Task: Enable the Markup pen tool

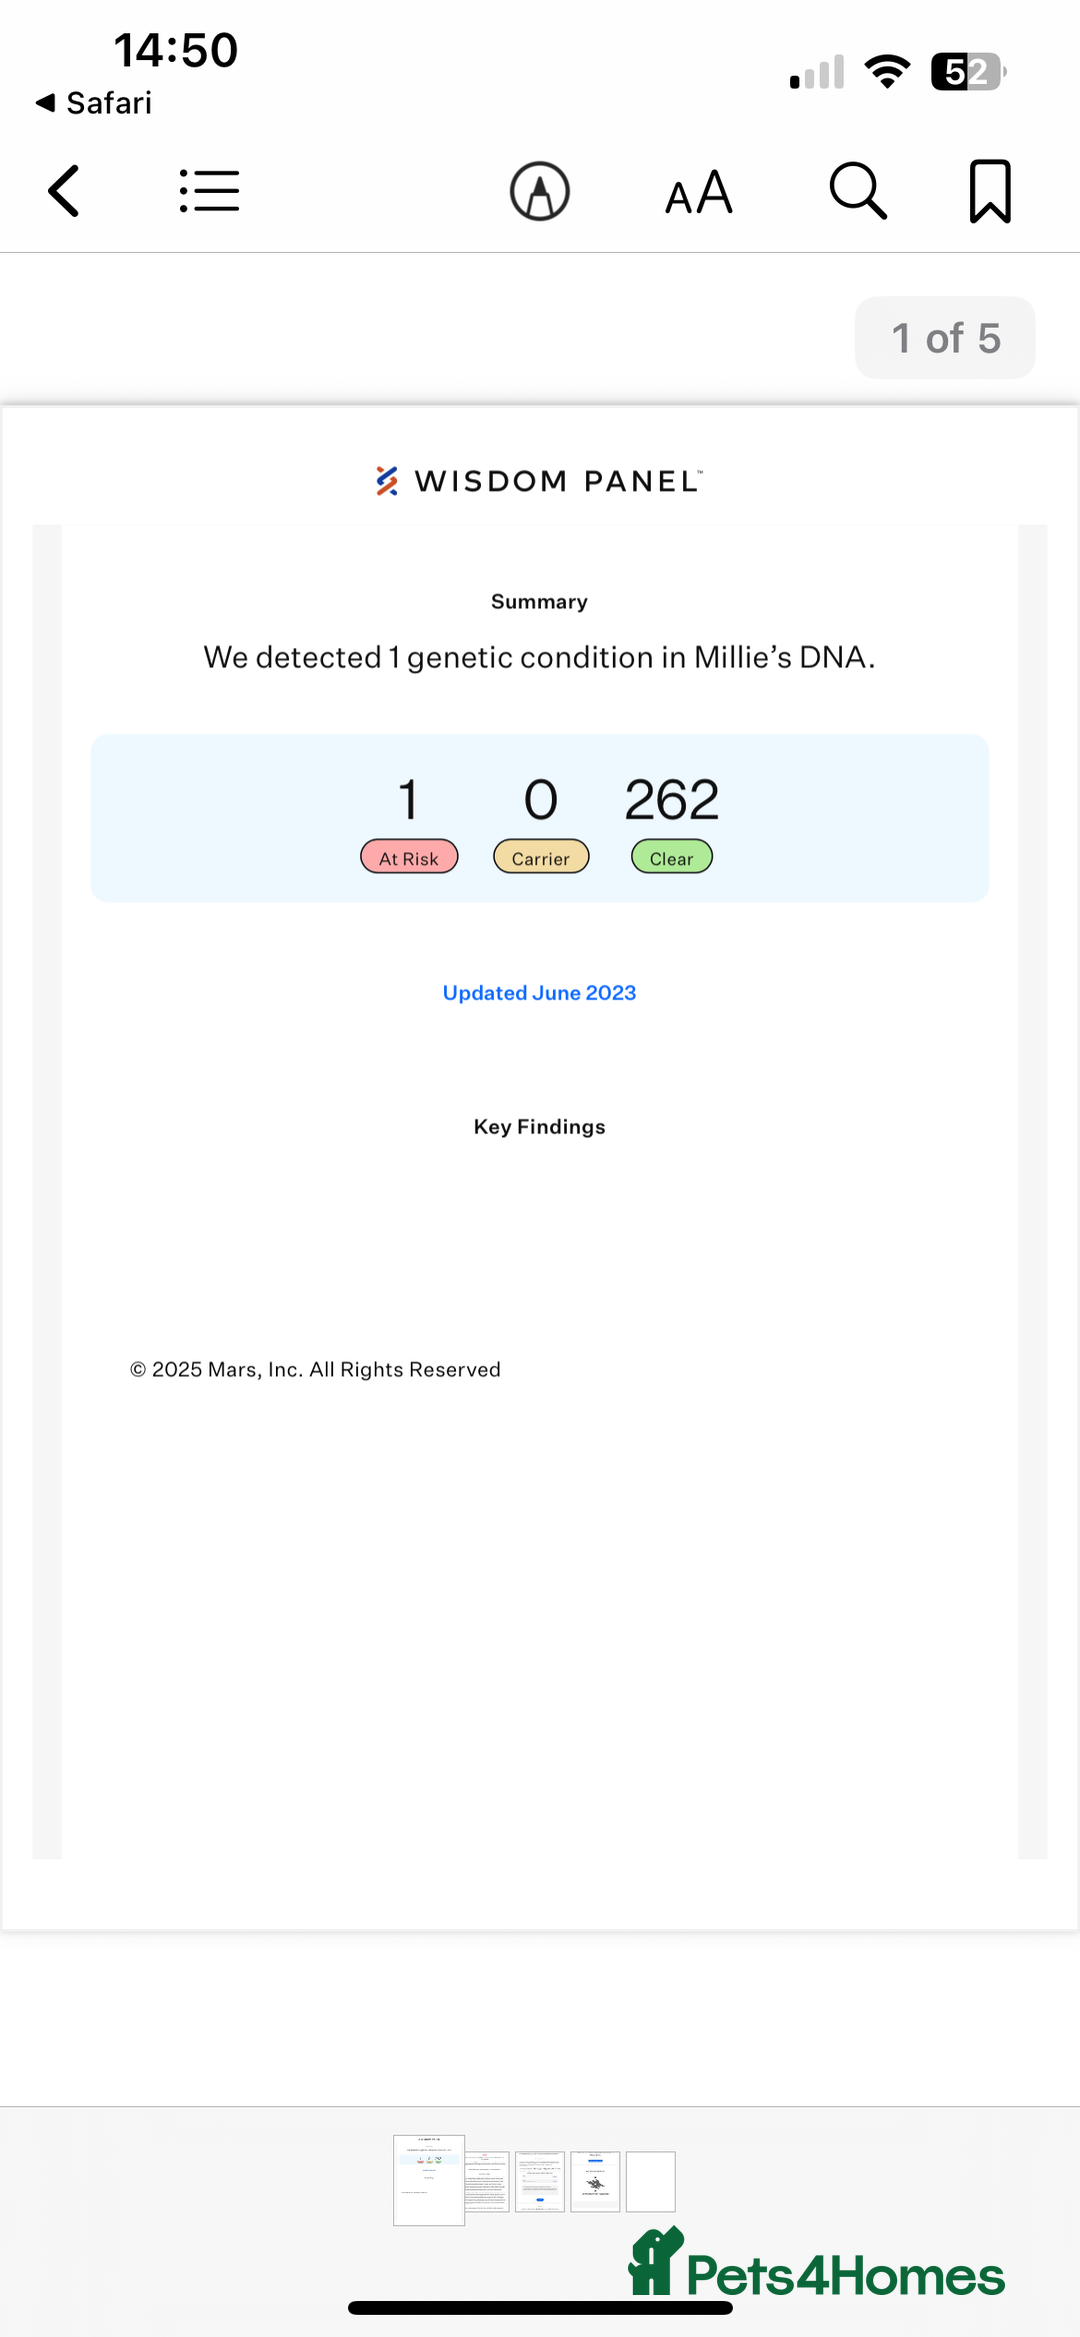Action: click(540, 191)
